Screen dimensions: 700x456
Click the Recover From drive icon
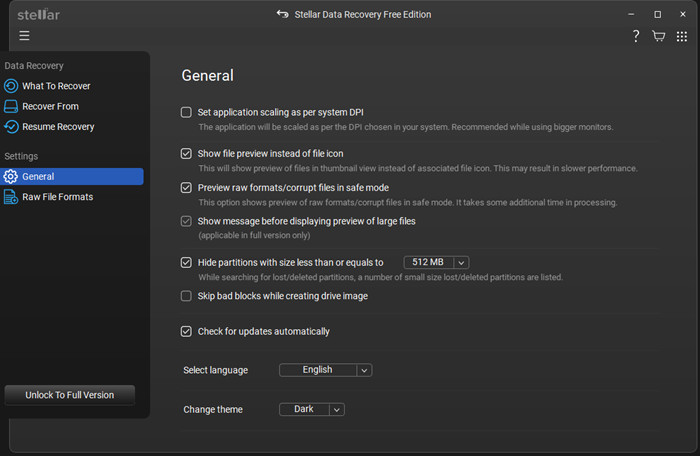[11, 106]
